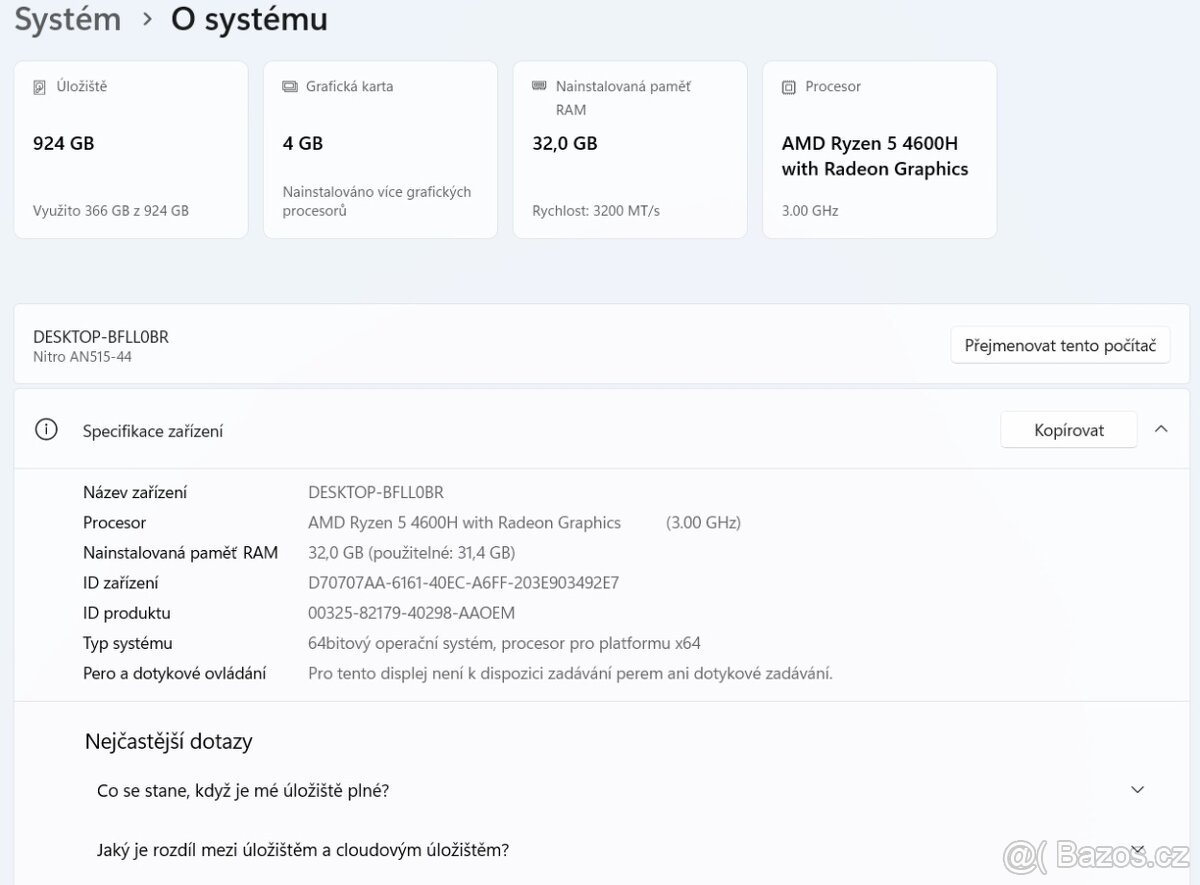The height and width of the screenshot is (885, 1200).
Task: Expand the cloud storage difference question
Action: [x=1137, y=849]
